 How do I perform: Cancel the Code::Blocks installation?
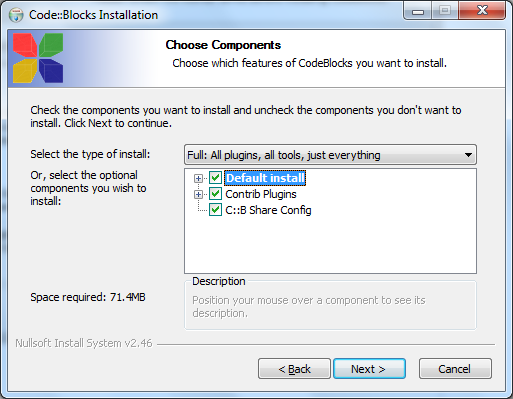coord(455,369)
